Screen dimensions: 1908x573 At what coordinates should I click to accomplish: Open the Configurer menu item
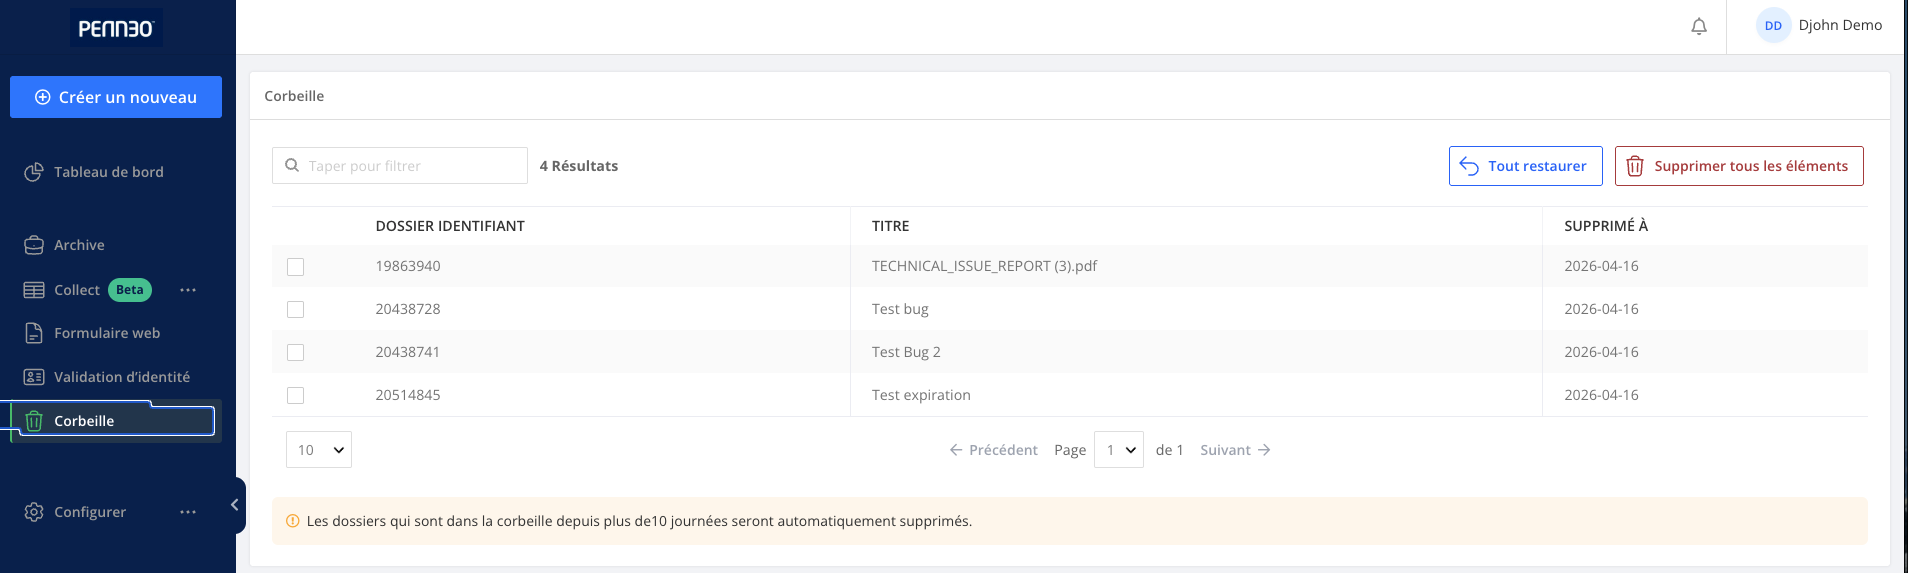tap(90, 512)
